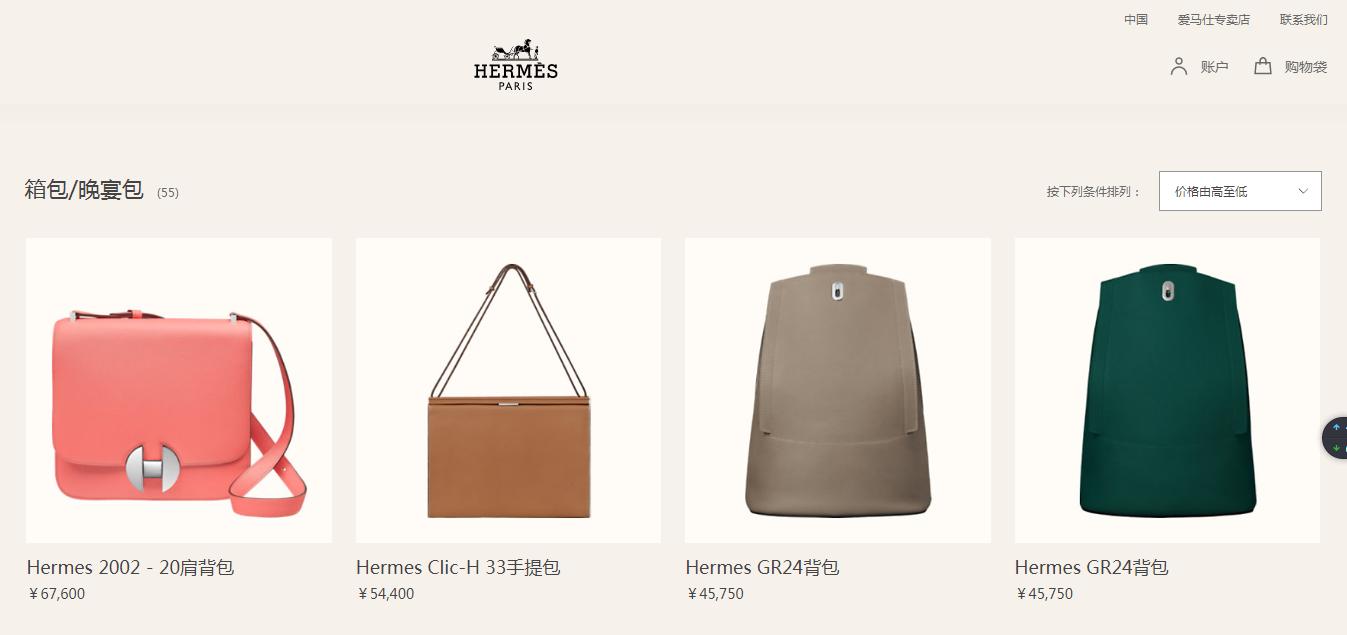View the pink Hermes 2002 bag image
This screenshot has width=1347, height=635.
179,390
